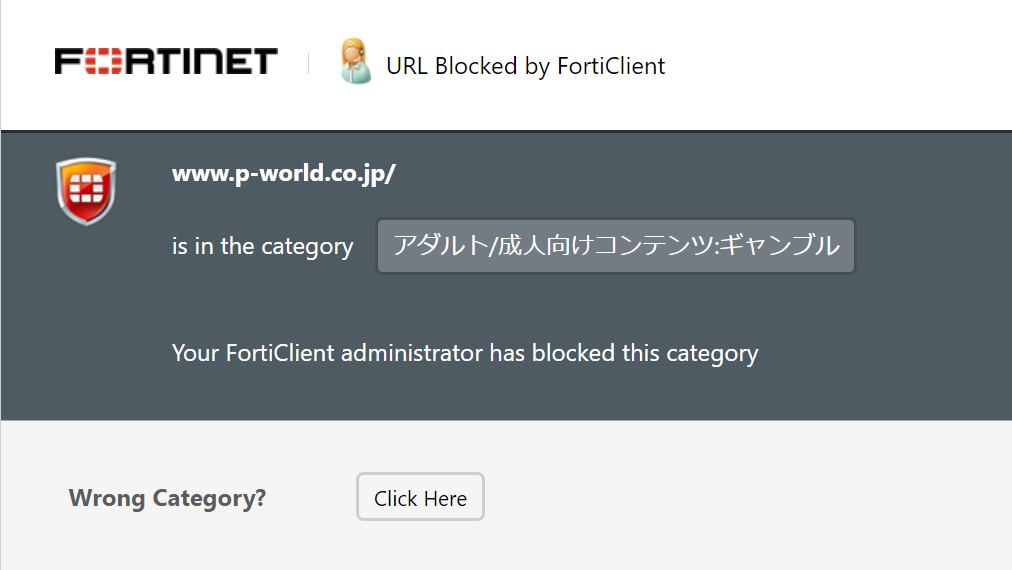This screenshot has height=570, width=1012.
Task: Click the Fortinet logo in the header
Action: click(x=166, y=61)
